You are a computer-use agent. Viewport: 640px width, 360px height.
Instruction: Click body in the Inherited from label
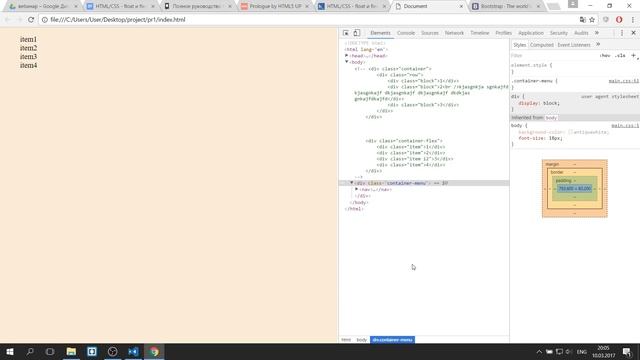(551, 118)
